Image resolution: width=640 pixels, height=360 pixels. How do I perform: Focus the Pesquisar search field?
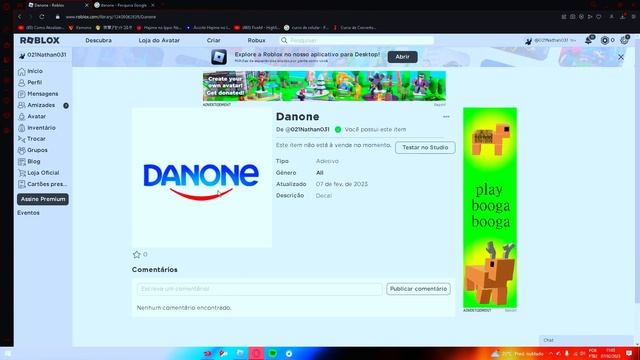pyautogui.click(x=357, y=40)
